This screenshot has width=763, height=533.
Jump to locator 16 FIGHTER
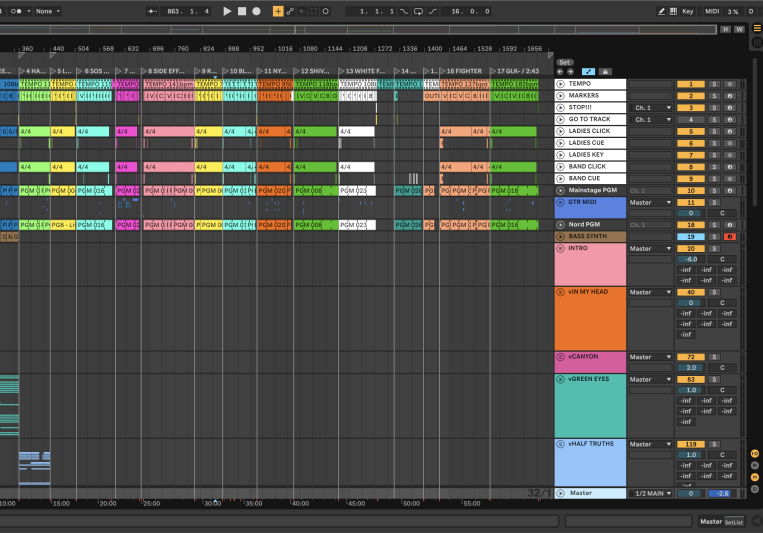tap(461, 71)
